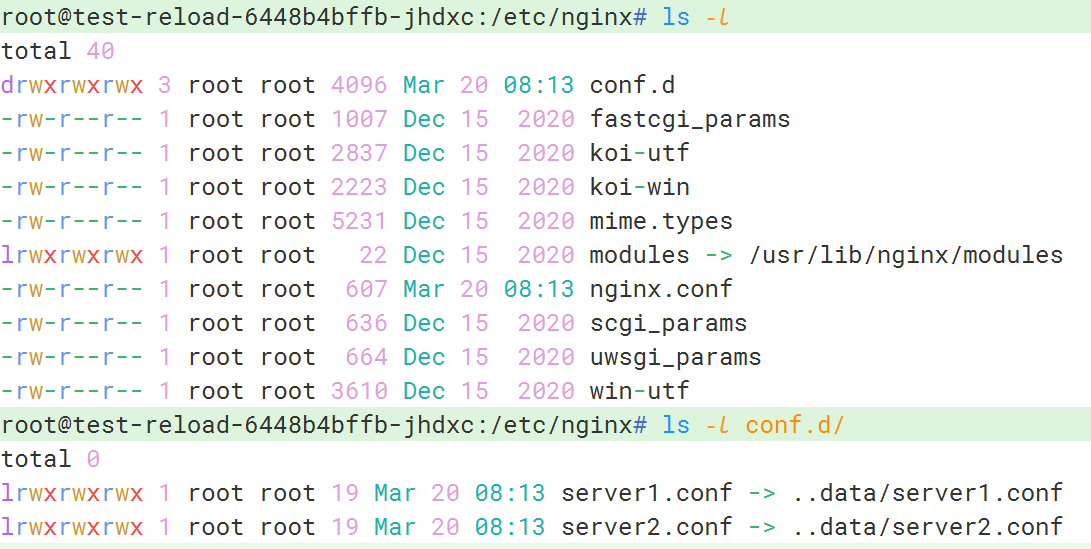Click the first shell prompt root@test-reload
1091x549 pixels.
[324, 17]
